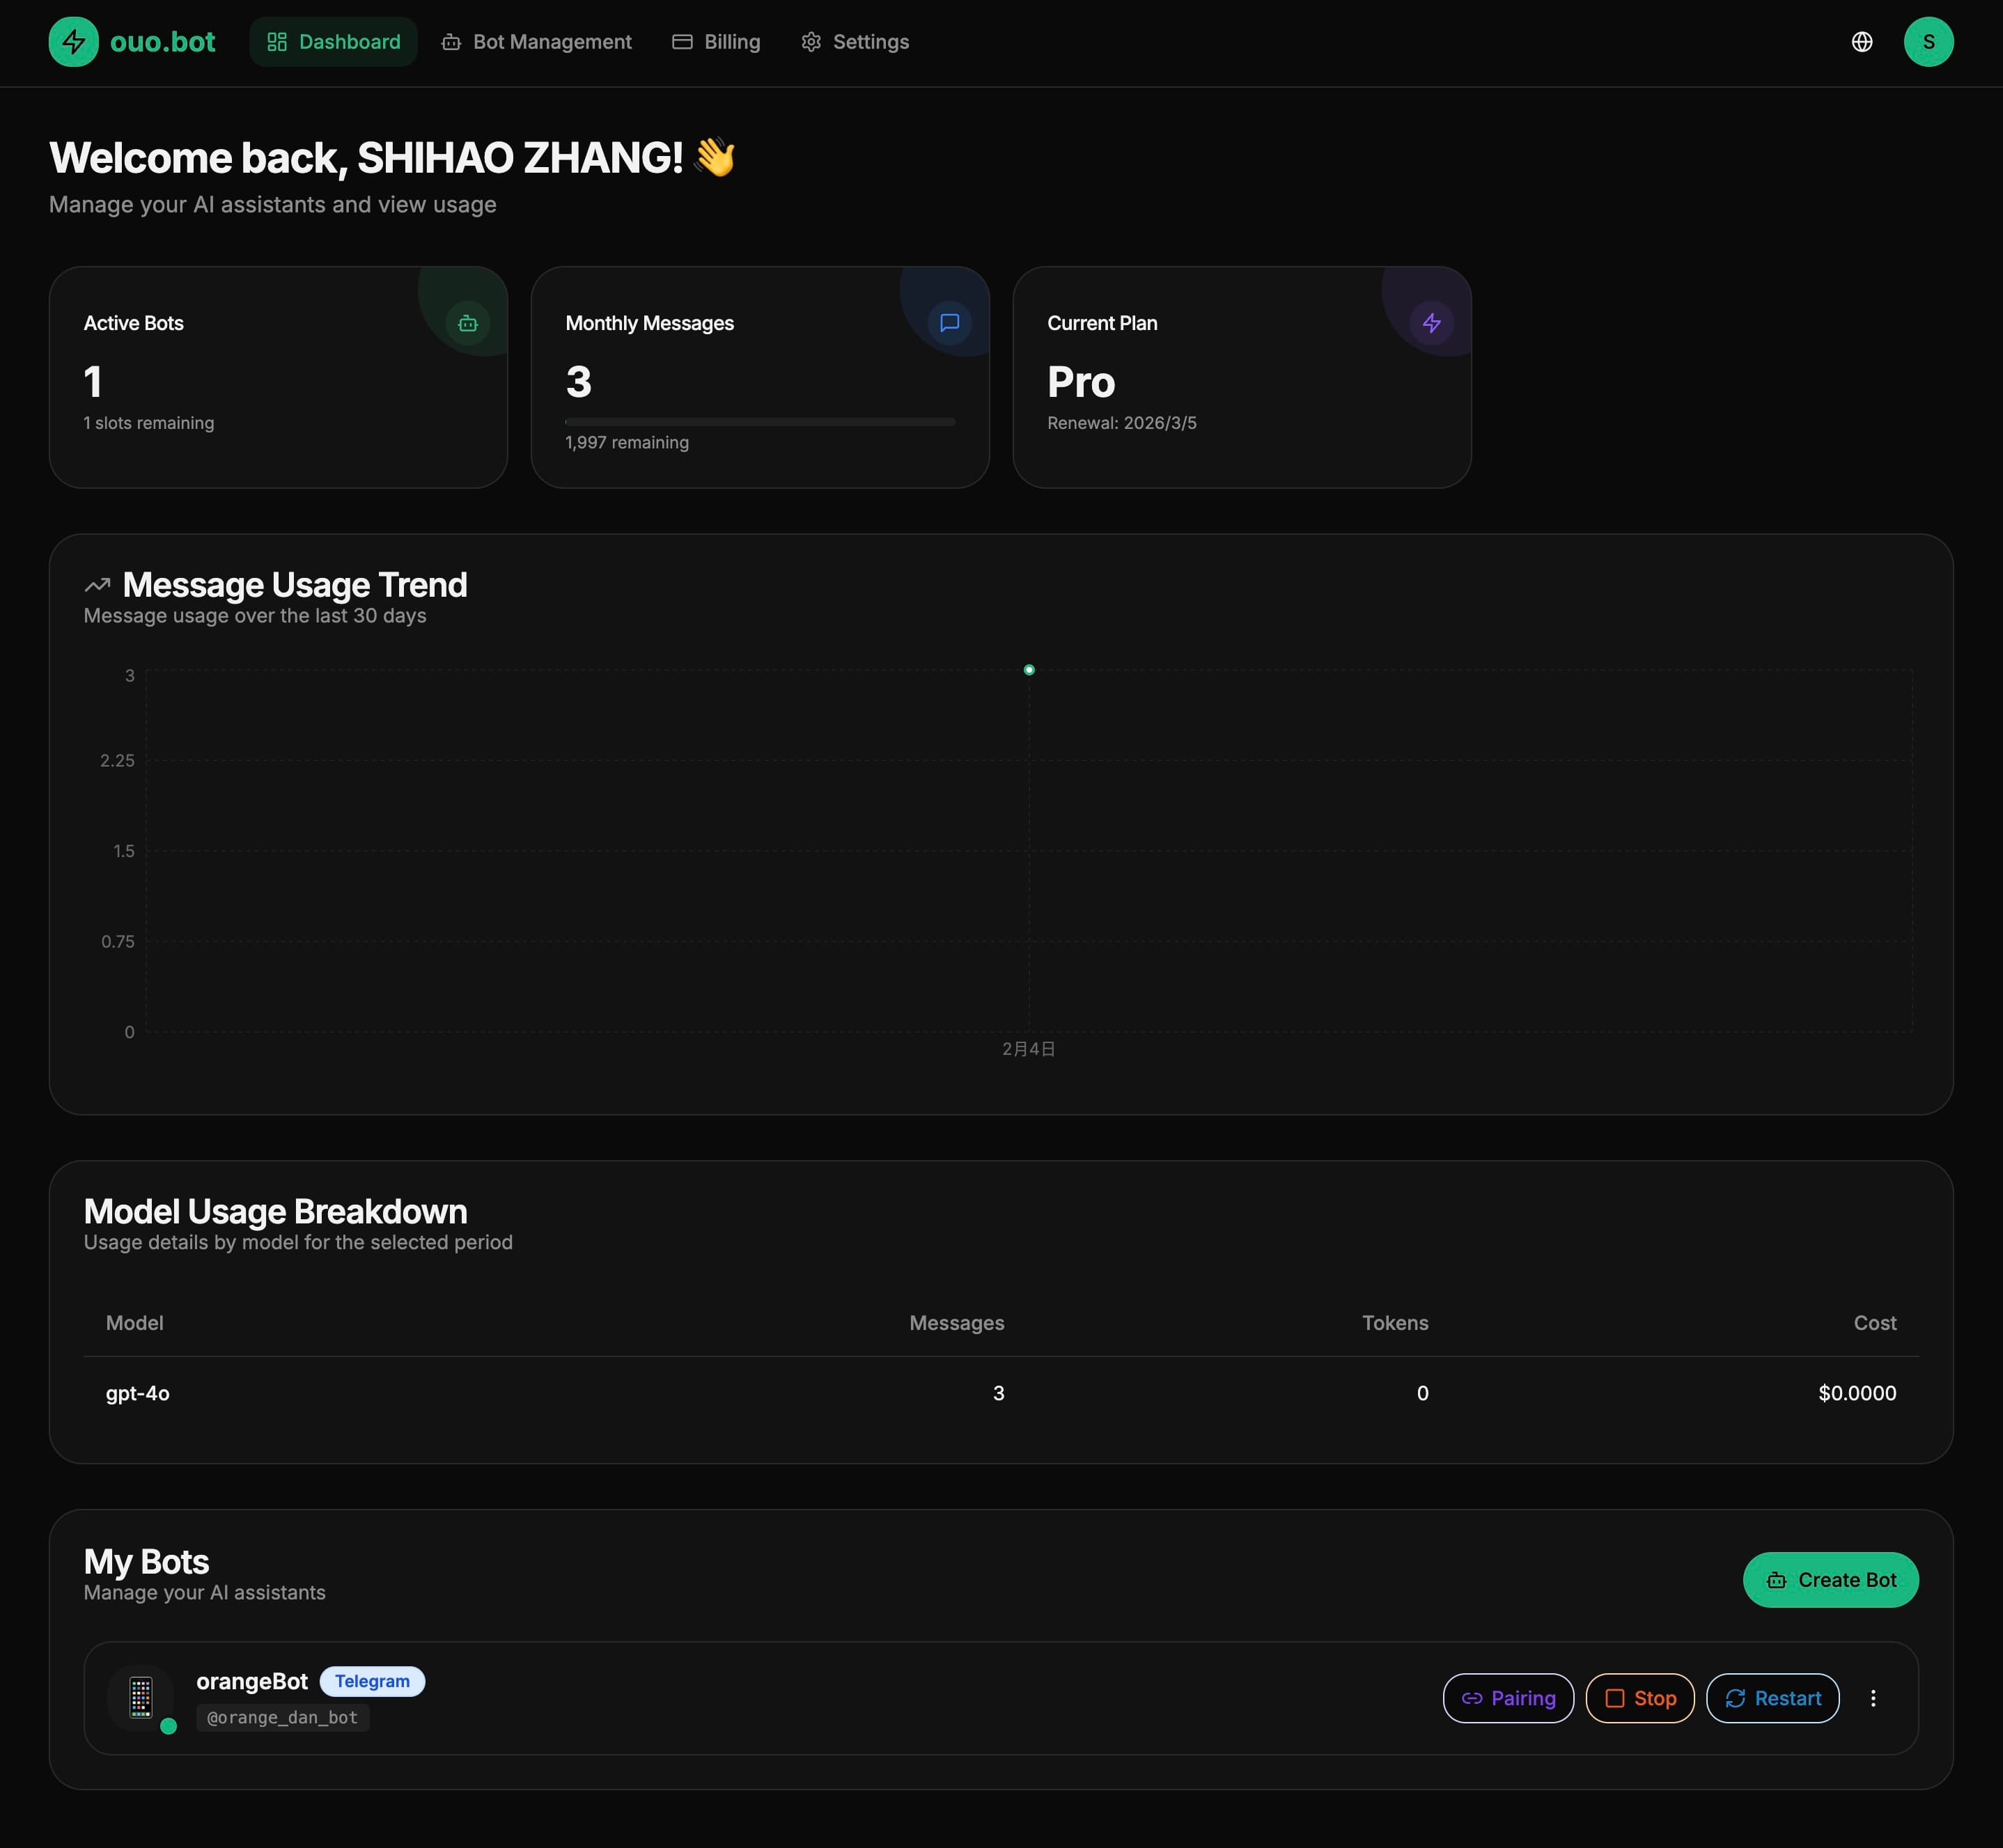Image resolution: width=2003 pixels, height=1848 pixels.
Task: Click the orangeBot phone avatar thumbnail
Action: tap(141, 1699)
